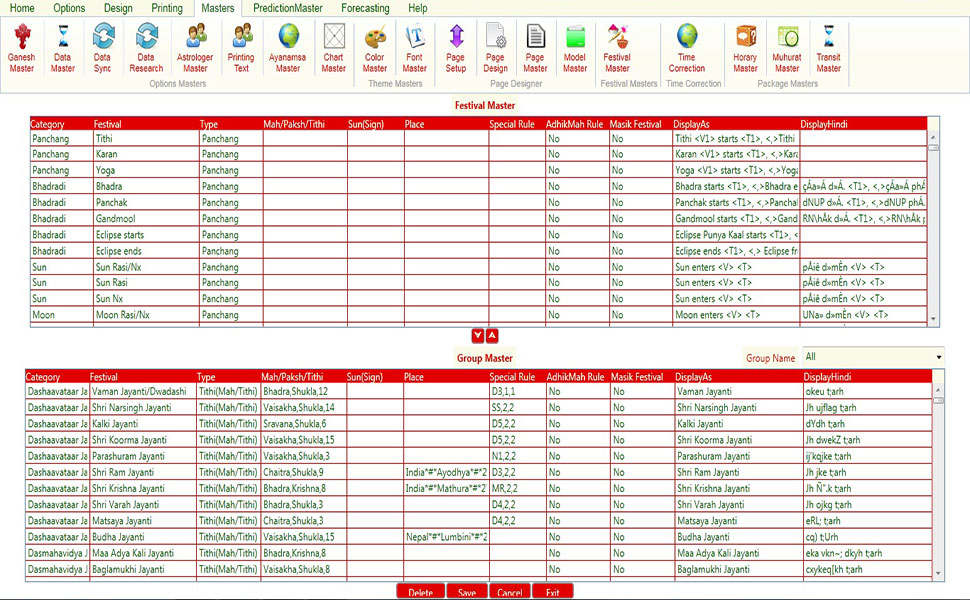Click the Delete button
This screenshot has width=970, height=600.
[x=421, y=591]
